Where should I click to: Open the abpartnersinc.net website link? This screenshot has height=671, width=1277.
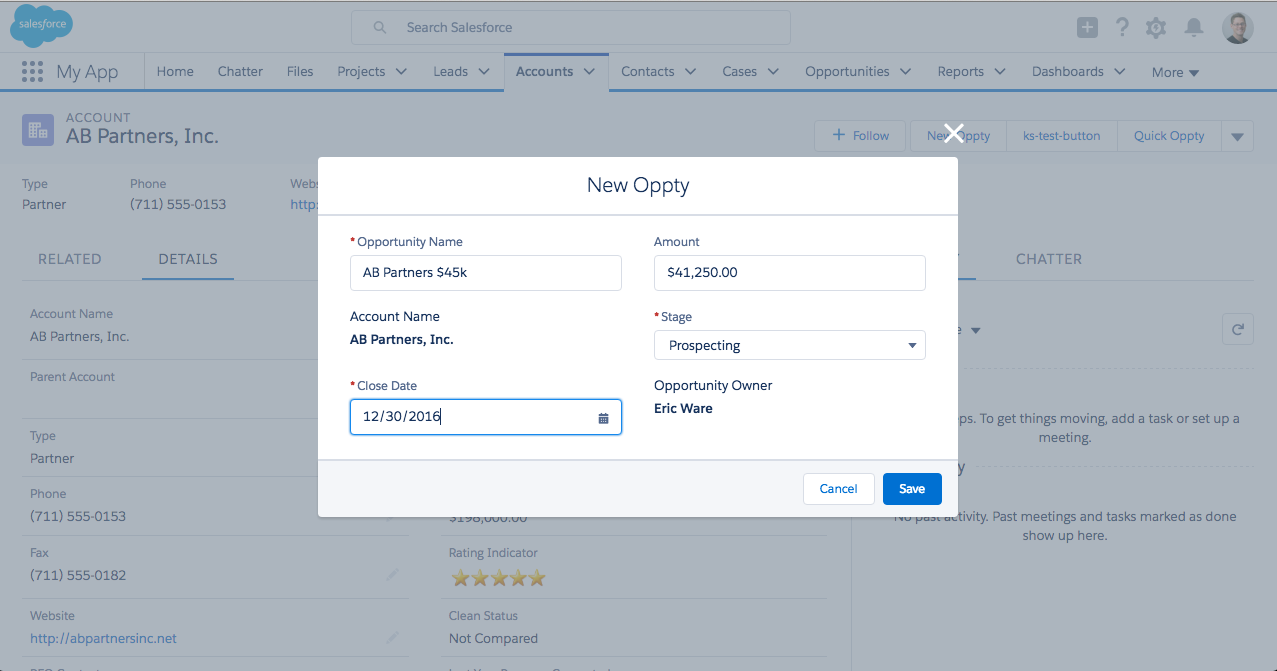(103, 638)
